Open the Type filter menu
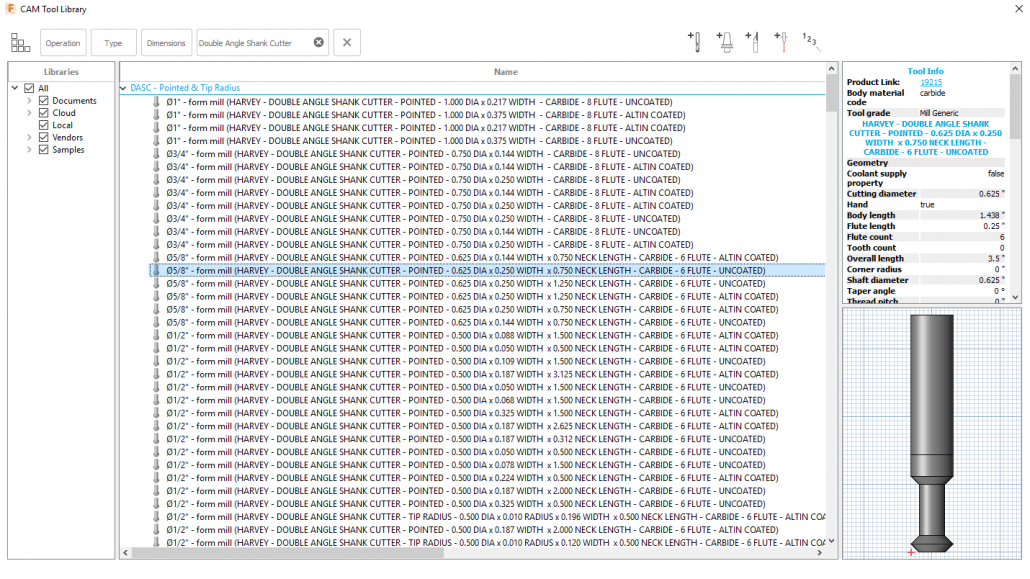The height and width of the screenshot is (579, 1030). click(113, 42)
